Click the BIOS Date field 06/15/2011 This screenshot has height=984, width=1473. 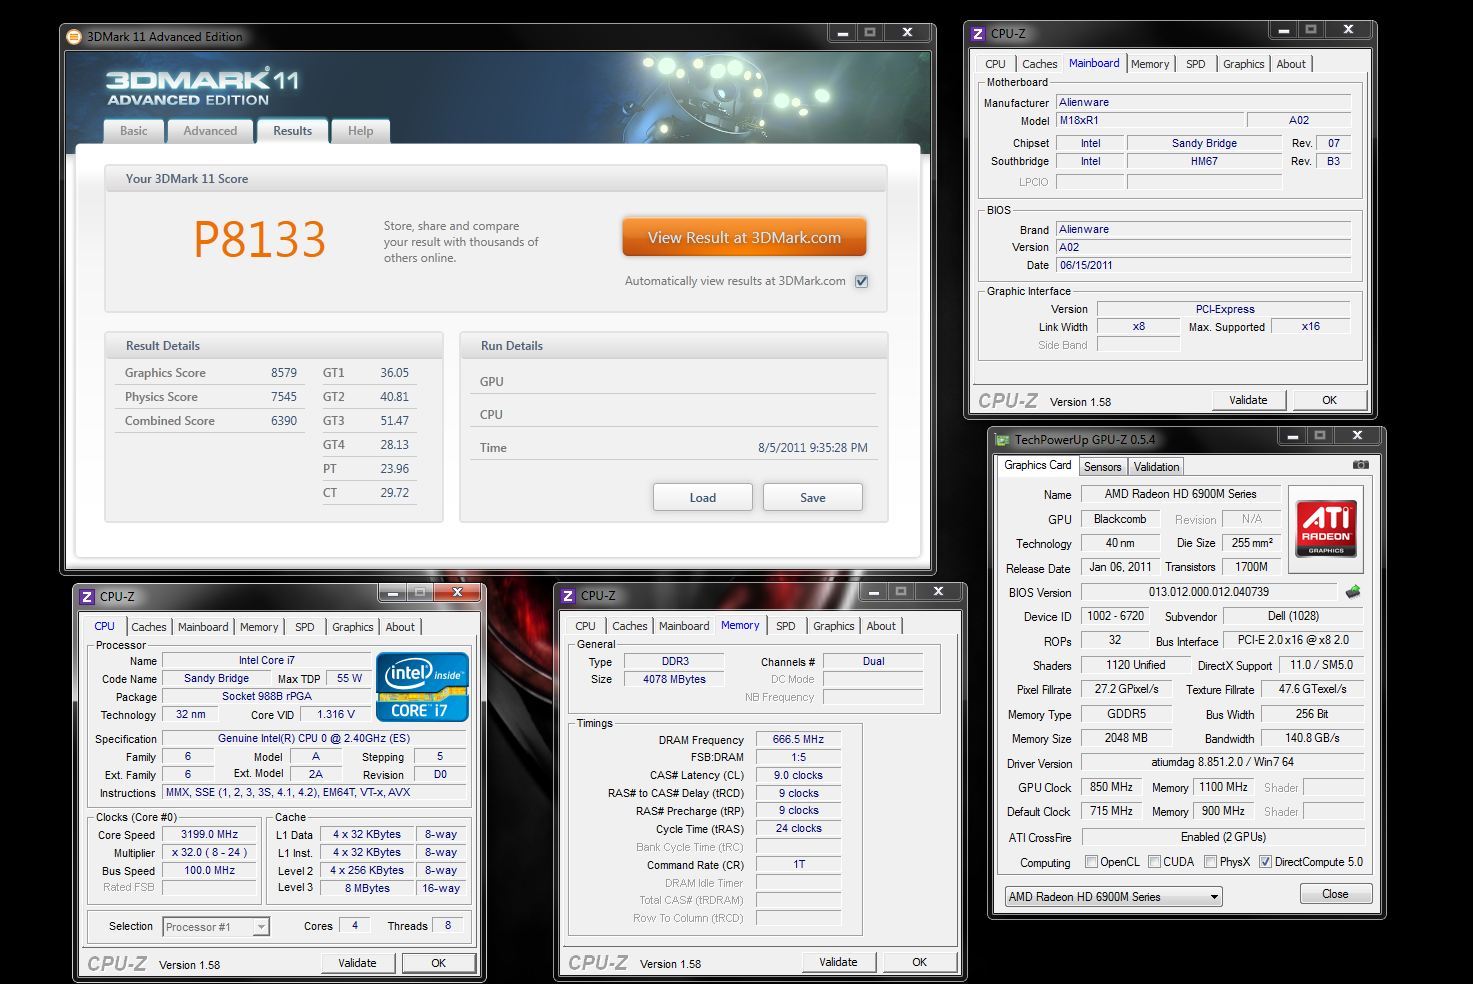pyautogui.click(x=1203, y=265)
